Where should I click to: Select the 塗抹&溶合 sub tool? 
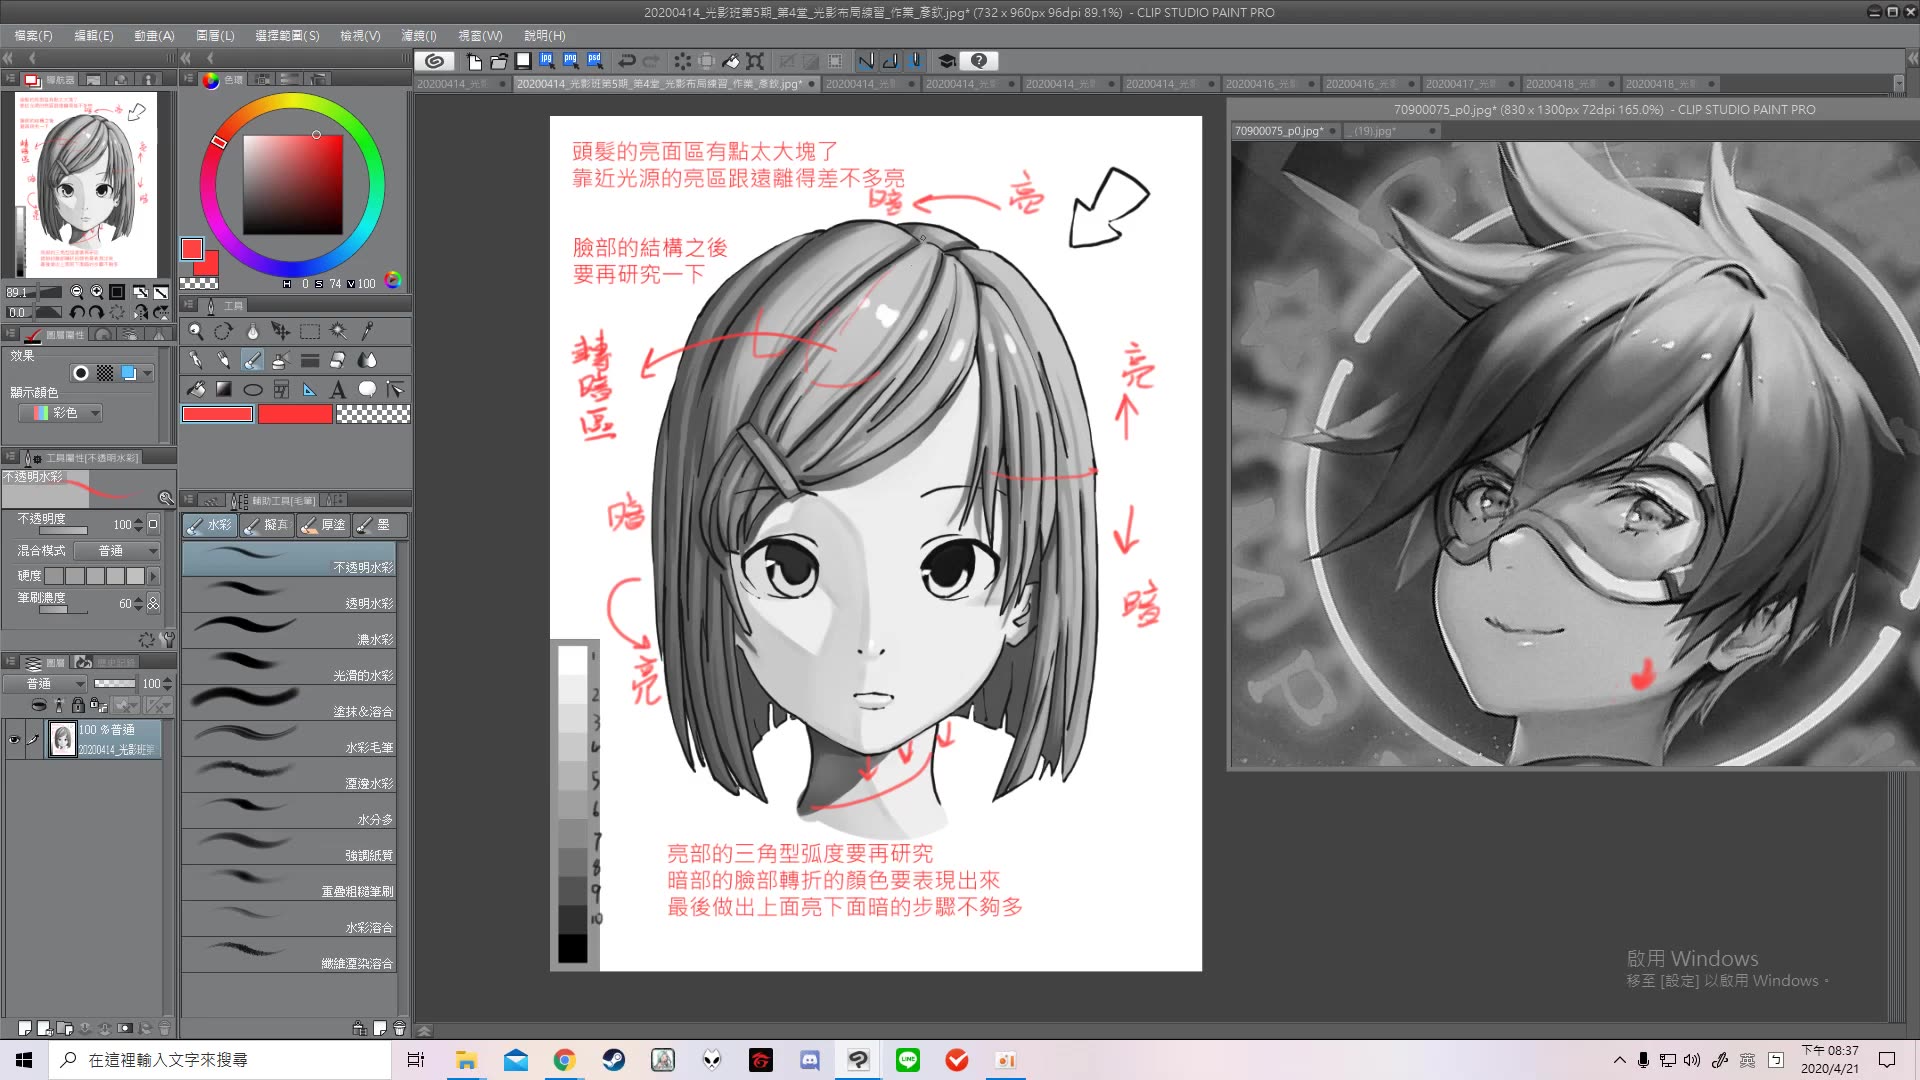(289, 702)
